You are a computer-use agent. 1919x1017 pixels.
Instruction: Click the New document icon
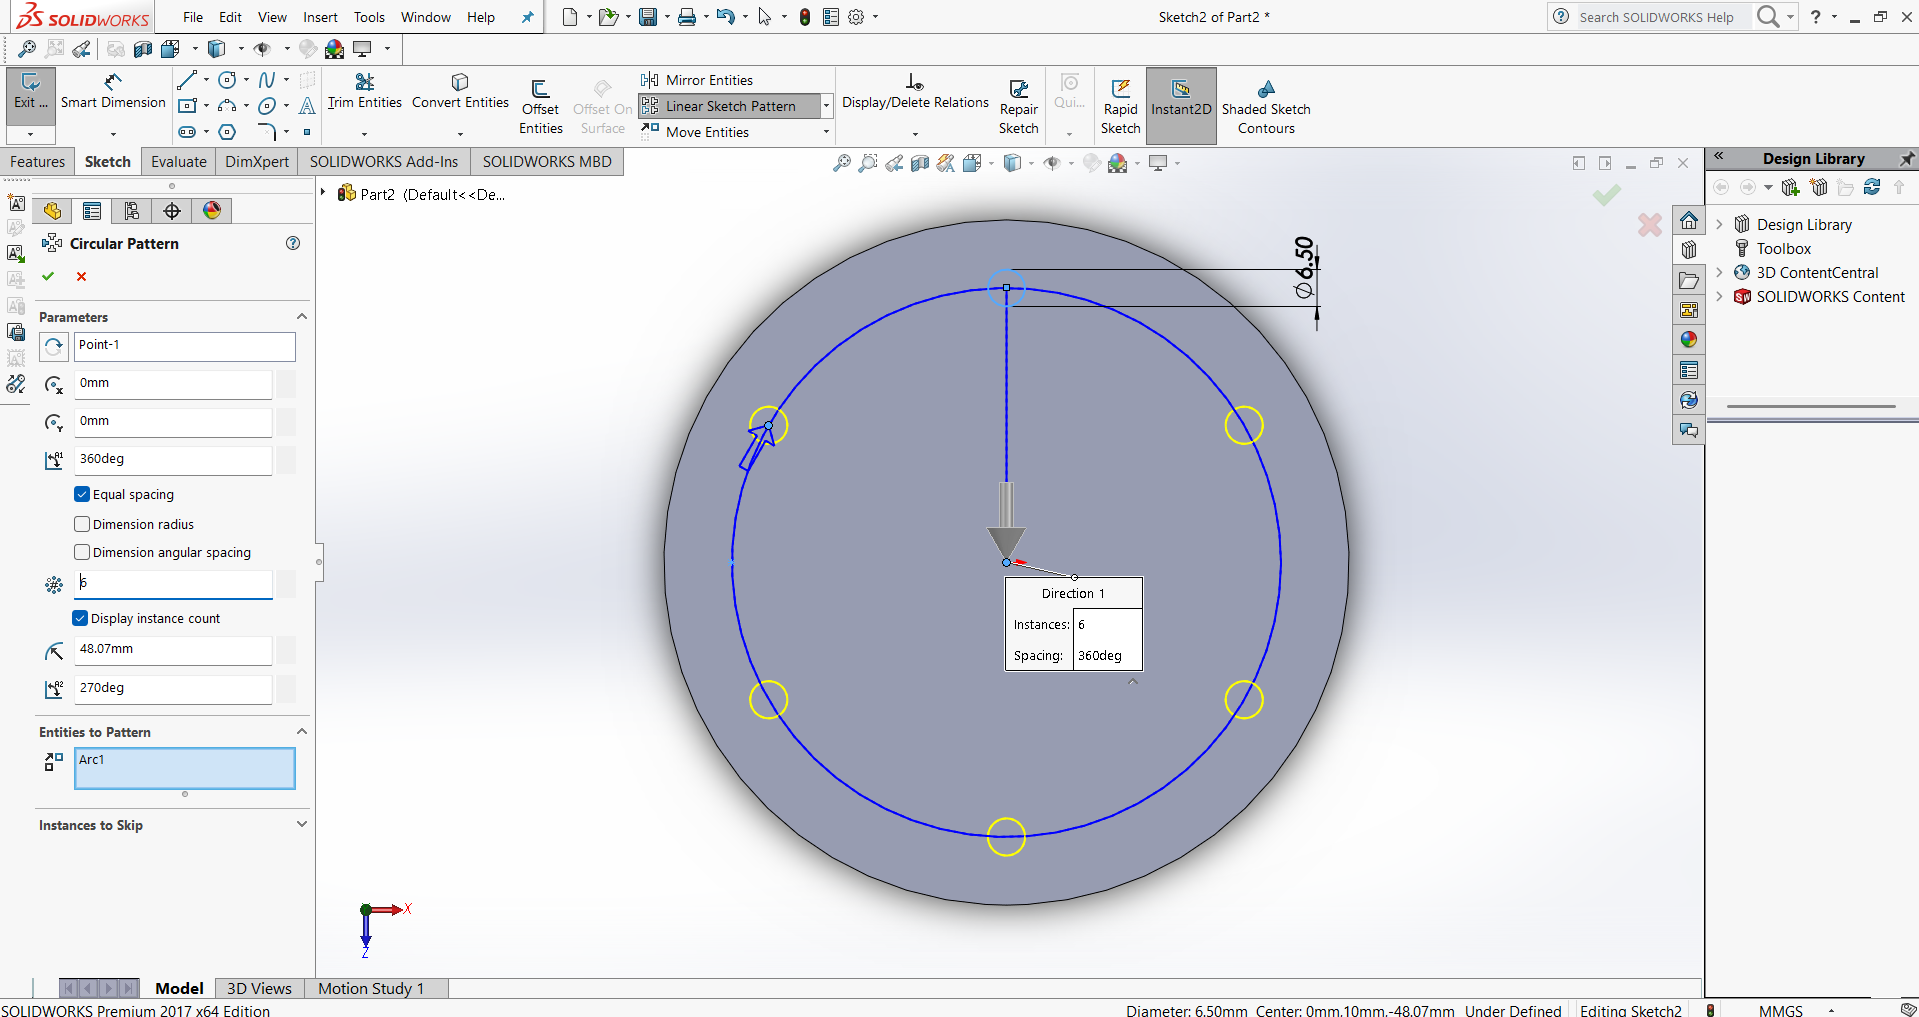(x=570, y=17)
